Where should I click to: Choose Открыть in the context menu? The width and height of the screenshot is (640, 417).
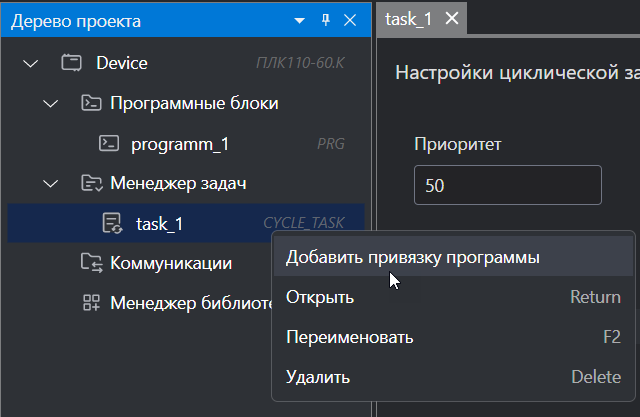(x=453, y=297)
